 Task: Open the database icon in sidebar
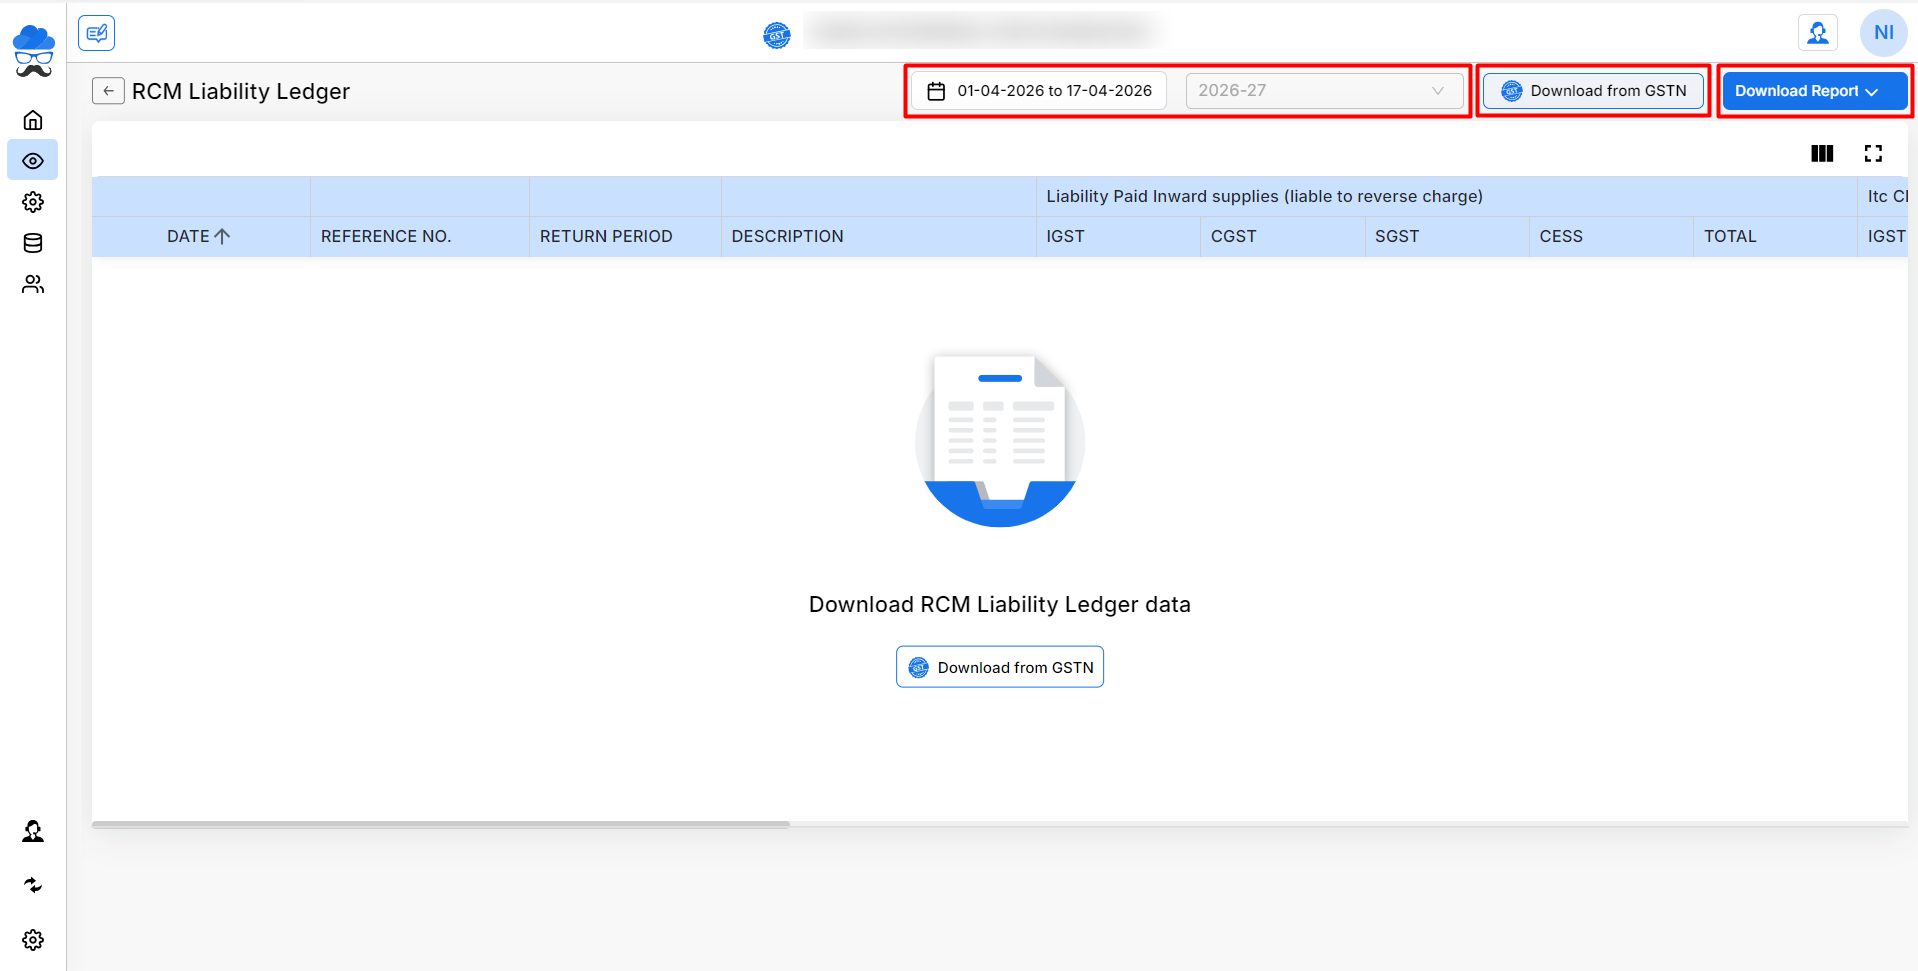33,243
